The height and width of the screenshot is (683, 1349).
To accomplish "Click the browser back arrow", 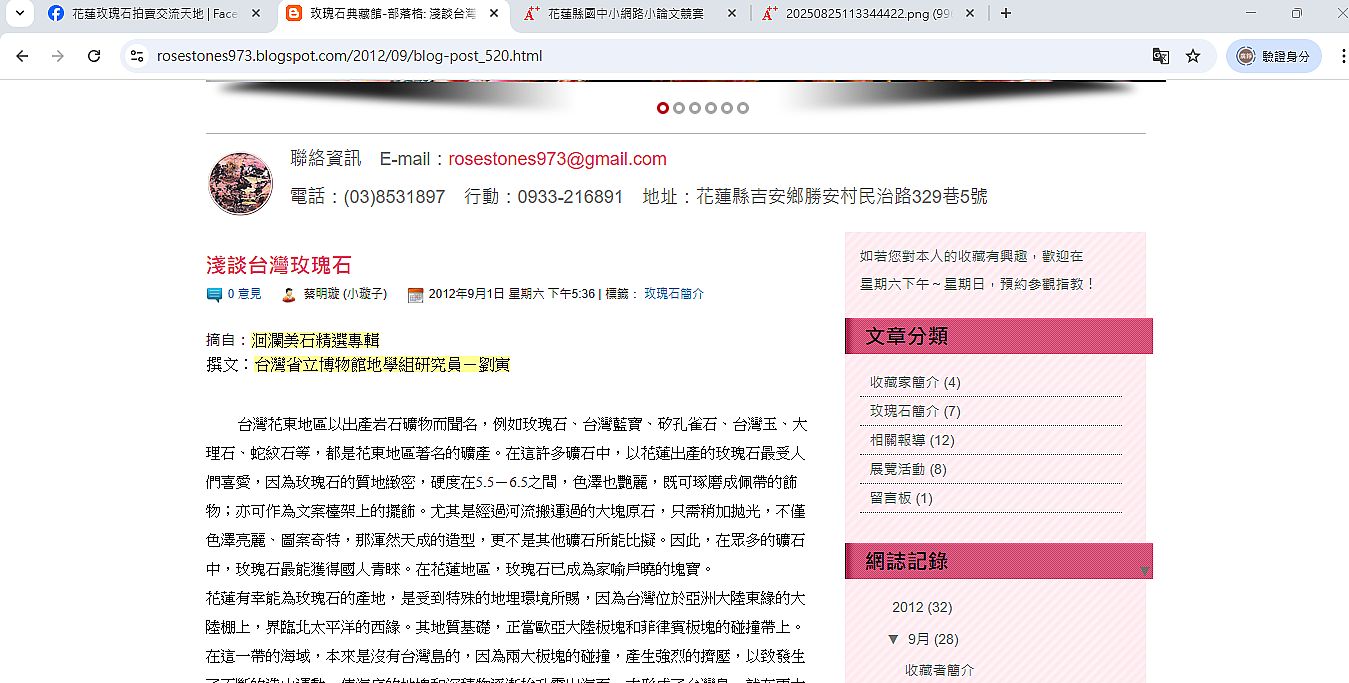I will pos(22,56).
